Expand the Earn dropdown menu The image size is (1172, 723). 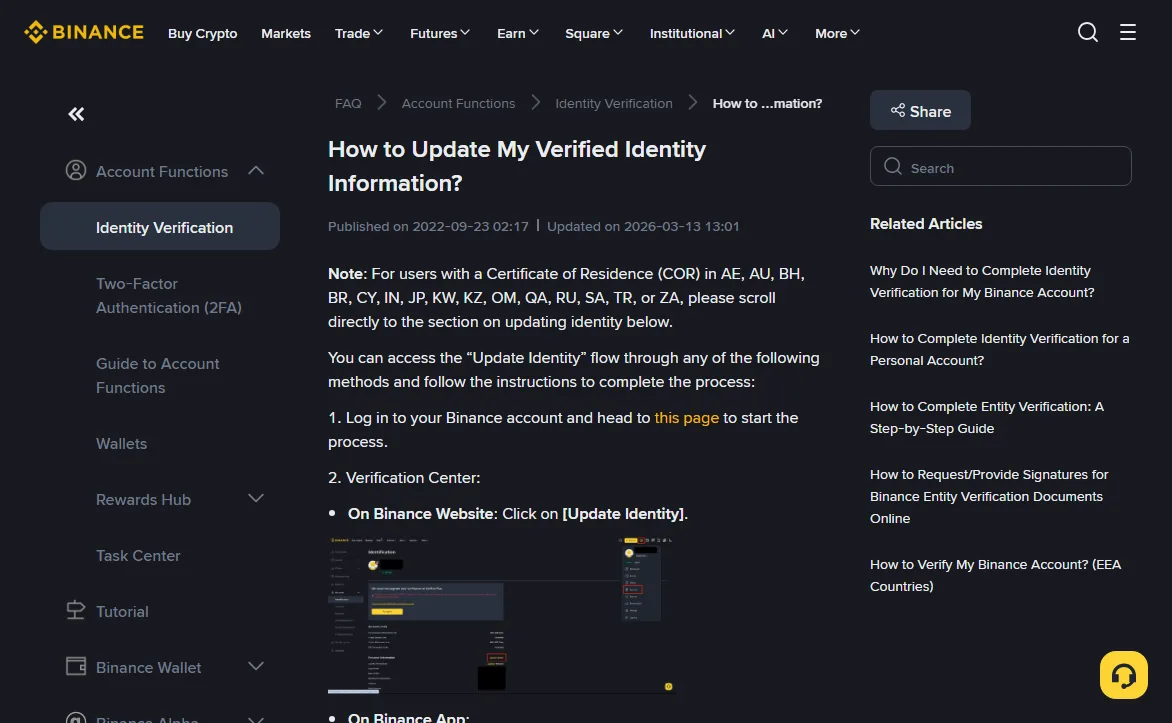pyautogui.click(x=517, y=33)
